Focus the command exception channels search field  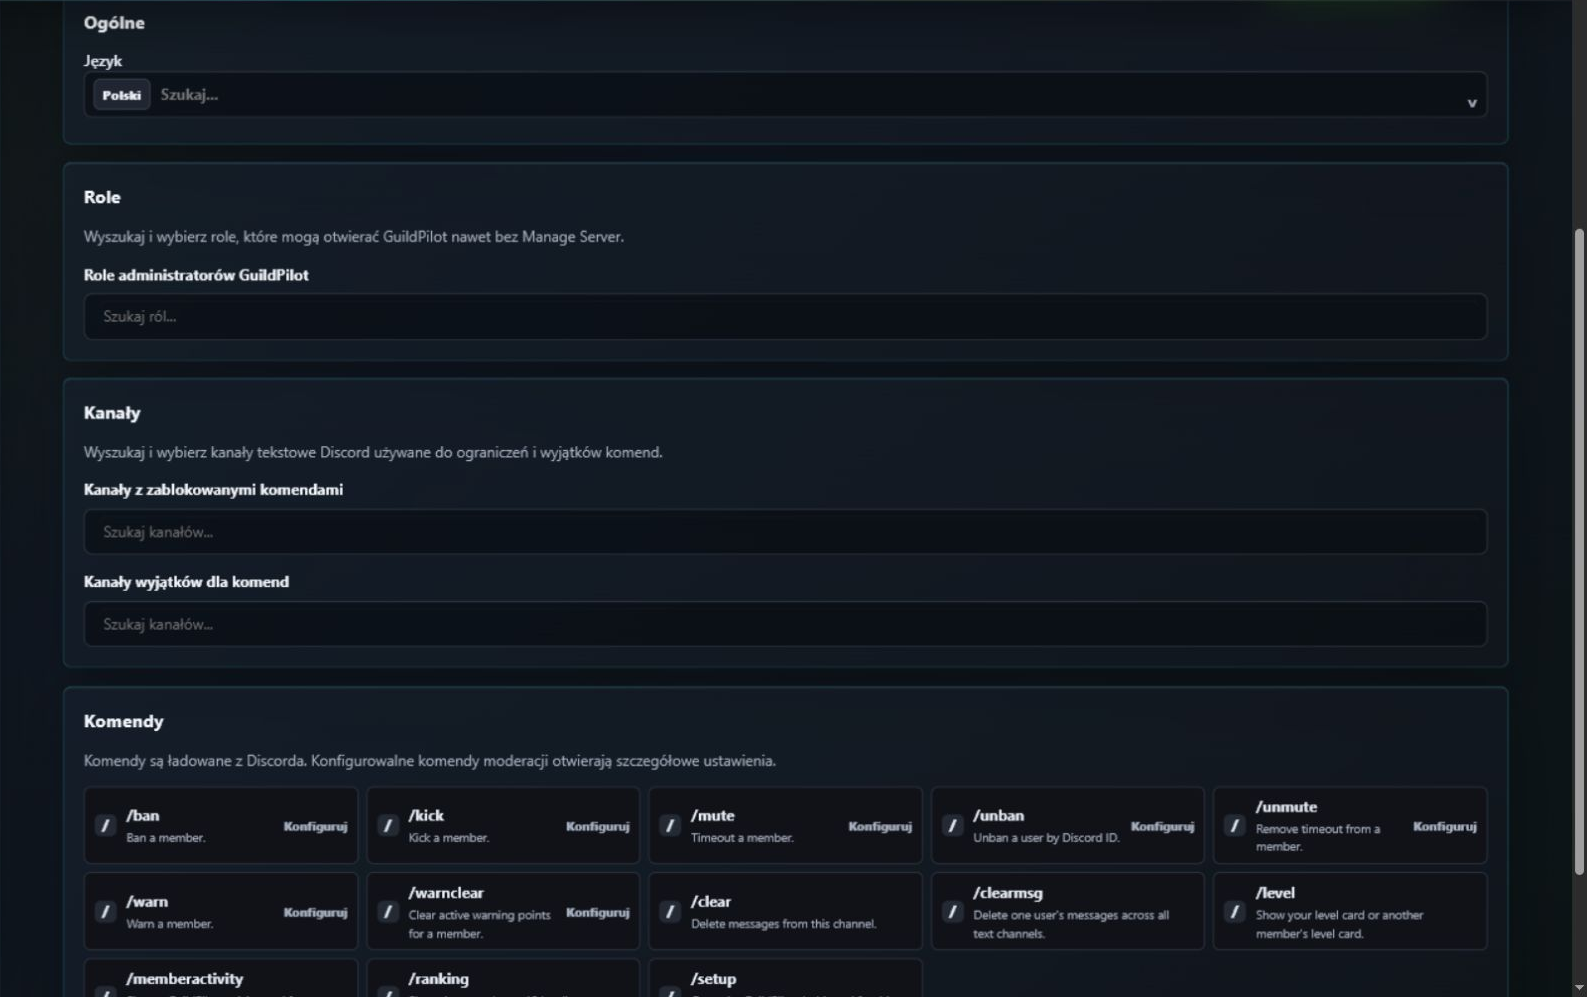(x=785, y=624)
